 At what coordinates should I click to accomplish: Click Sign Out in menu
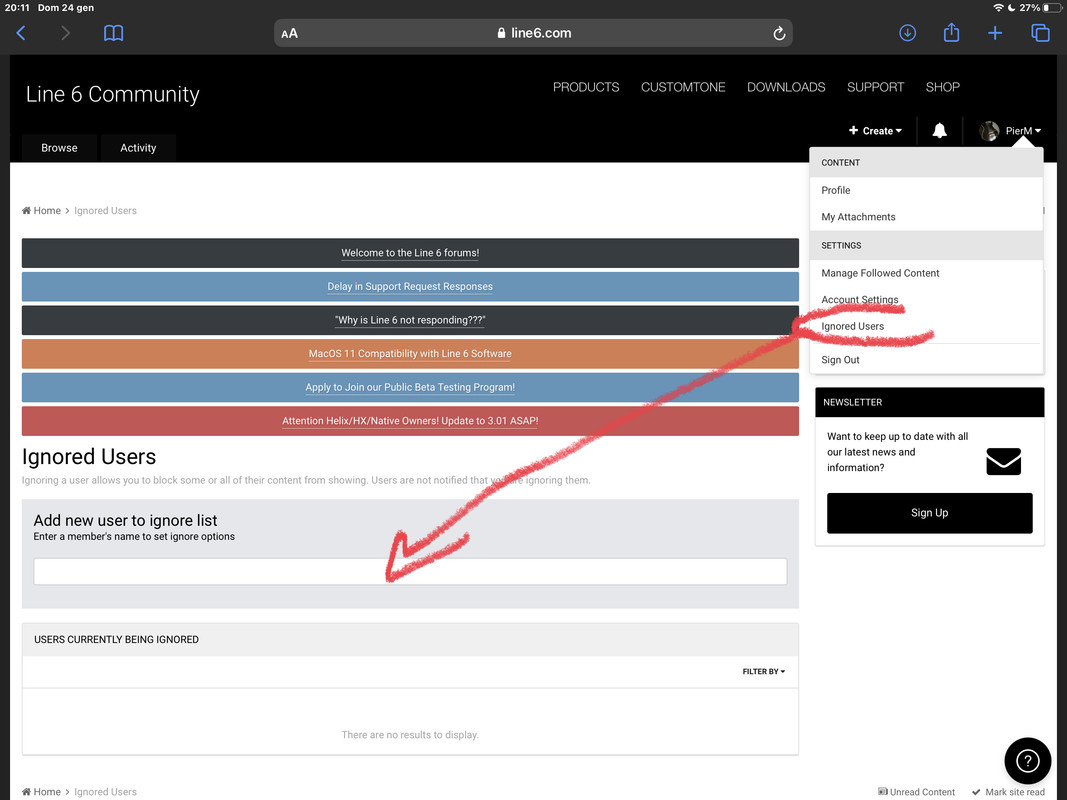pyautogui.click(x=840, y=360)
